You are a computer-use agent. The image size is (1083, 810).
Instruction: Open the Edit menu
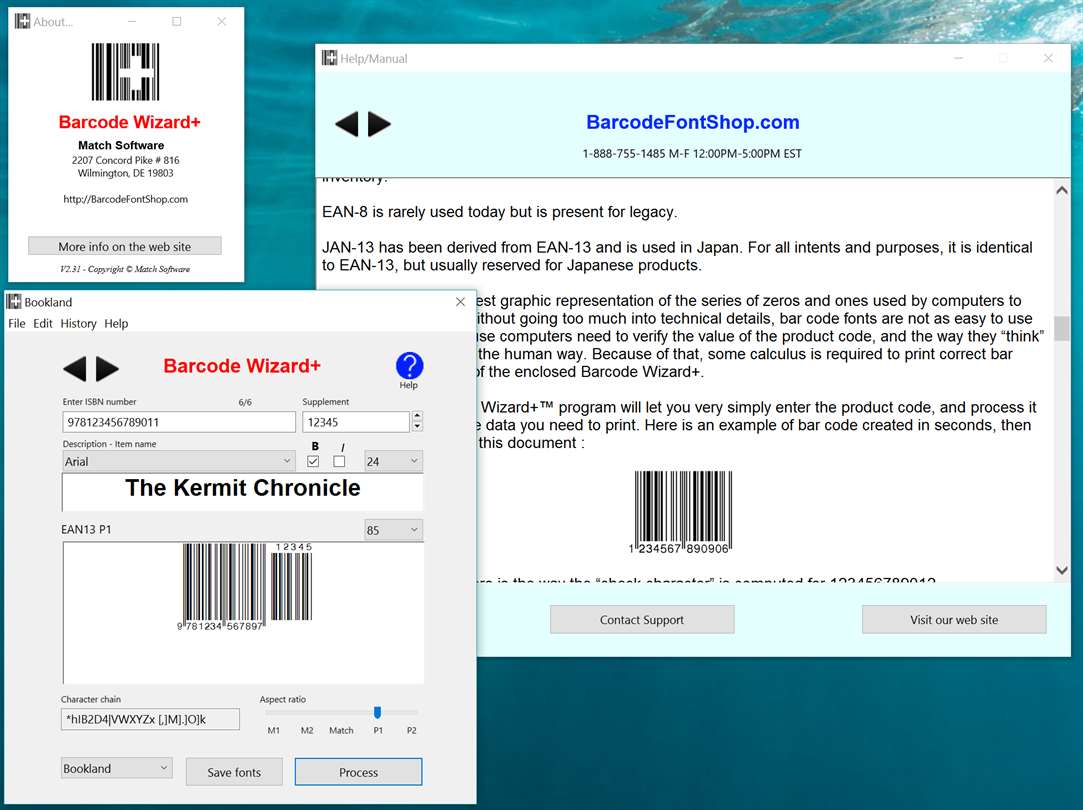[x=43, y=323]
